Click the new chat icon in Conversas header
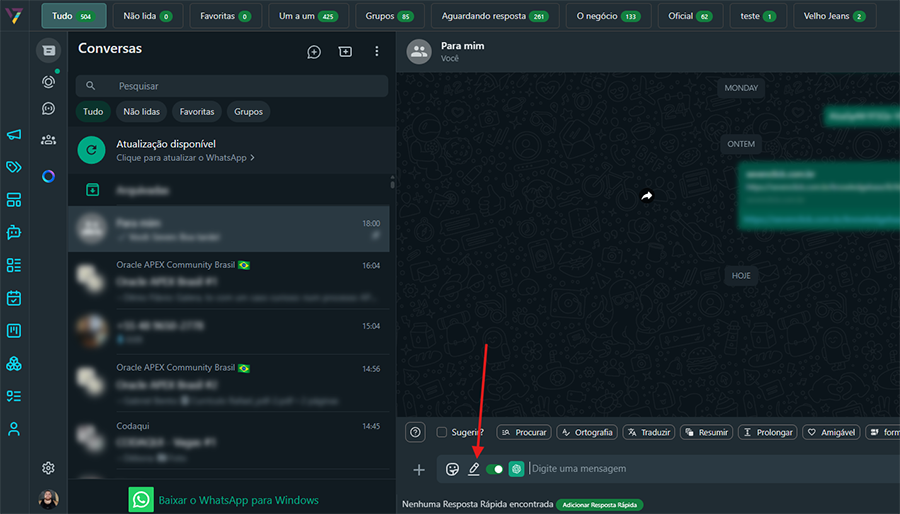Viewport: 900px width, 514px height. pos(314,52)
